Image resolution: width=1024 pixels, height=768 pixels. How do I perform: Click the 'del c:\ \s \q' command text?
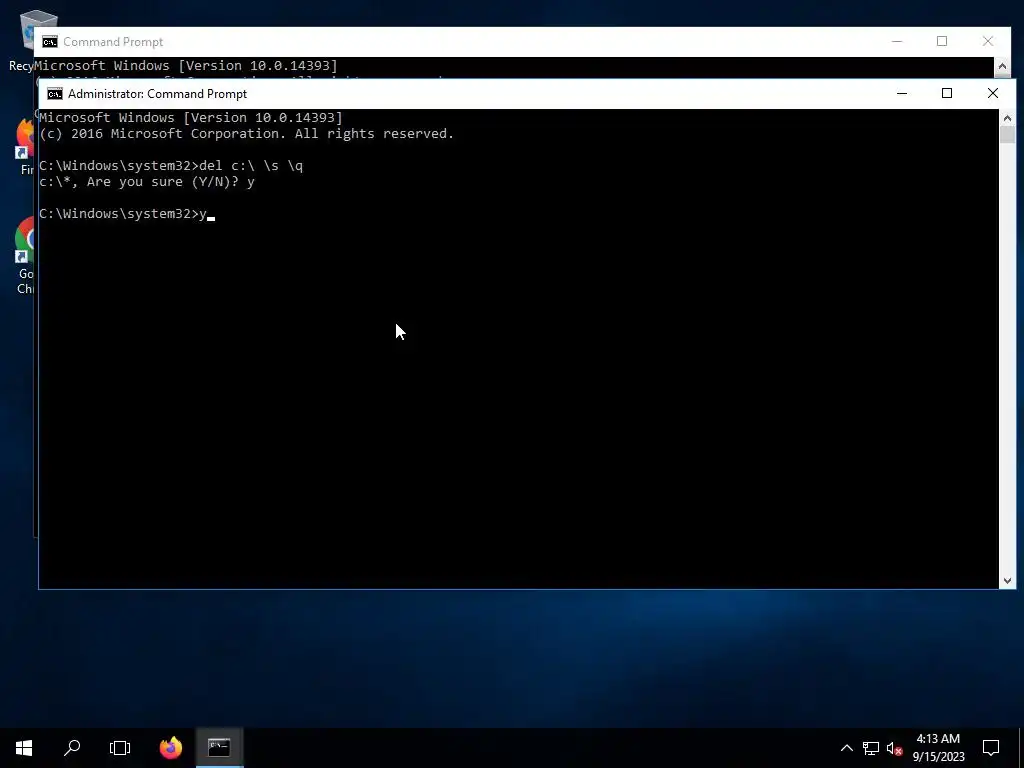click(251, 166)
